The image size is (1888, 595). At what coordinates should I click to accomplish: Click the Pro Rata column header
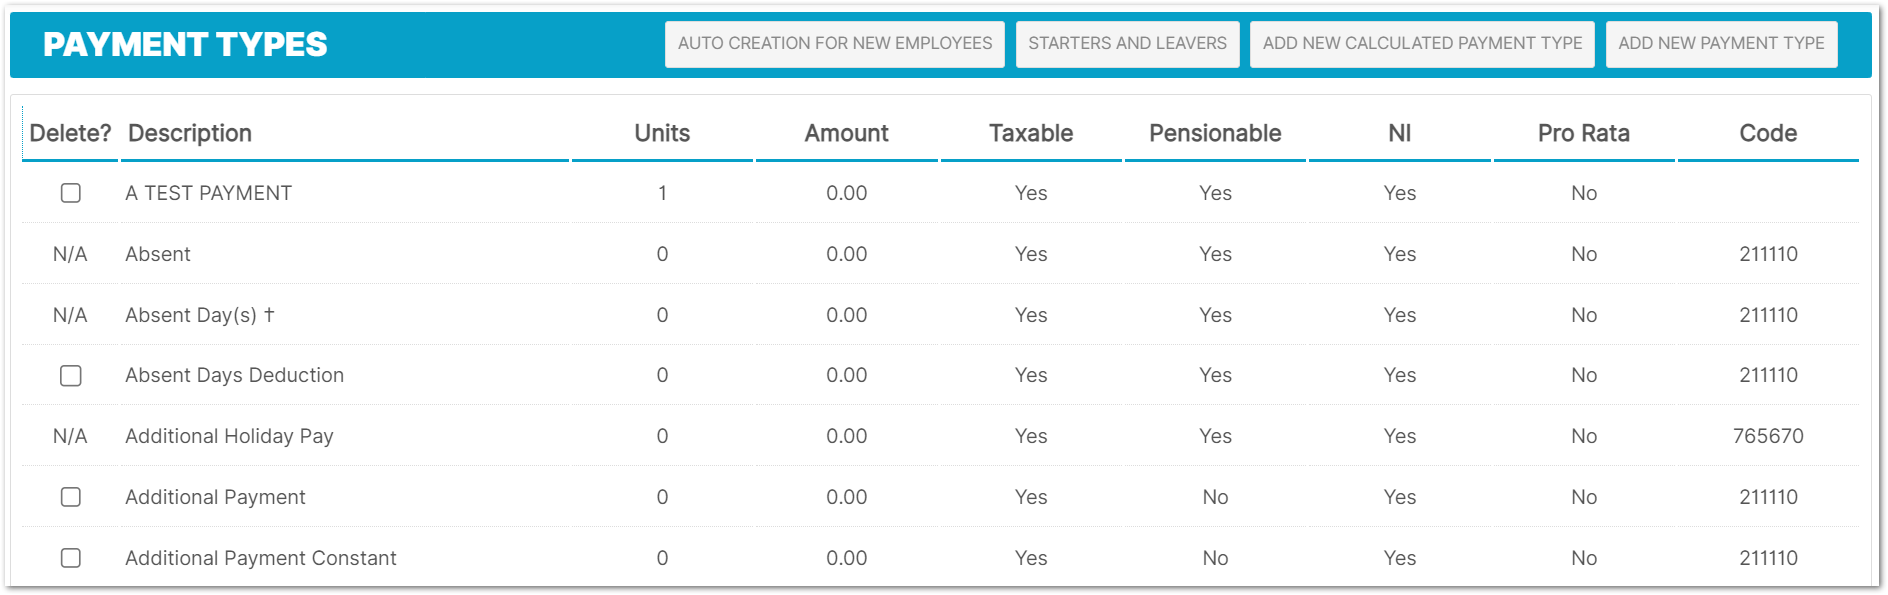(1583, 133)
